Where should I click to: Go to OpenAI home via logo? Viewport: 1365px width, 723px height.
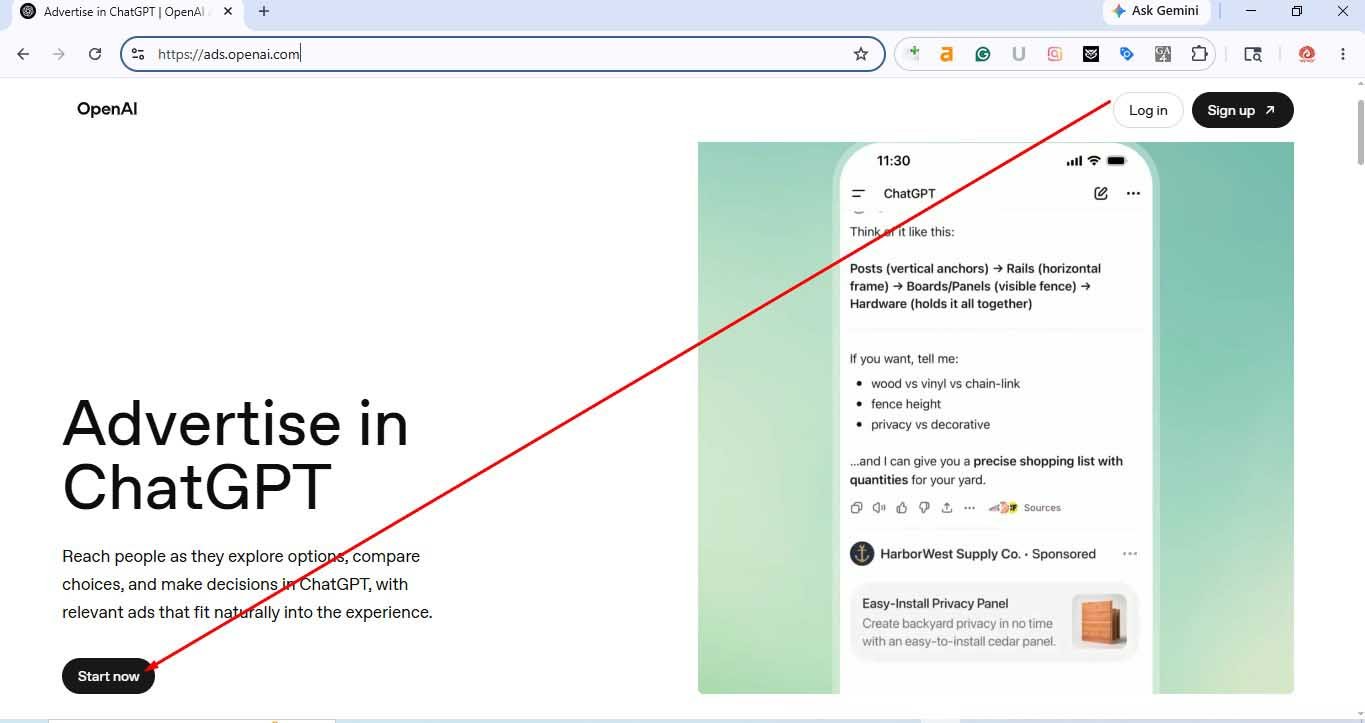[x=107, y=109]
